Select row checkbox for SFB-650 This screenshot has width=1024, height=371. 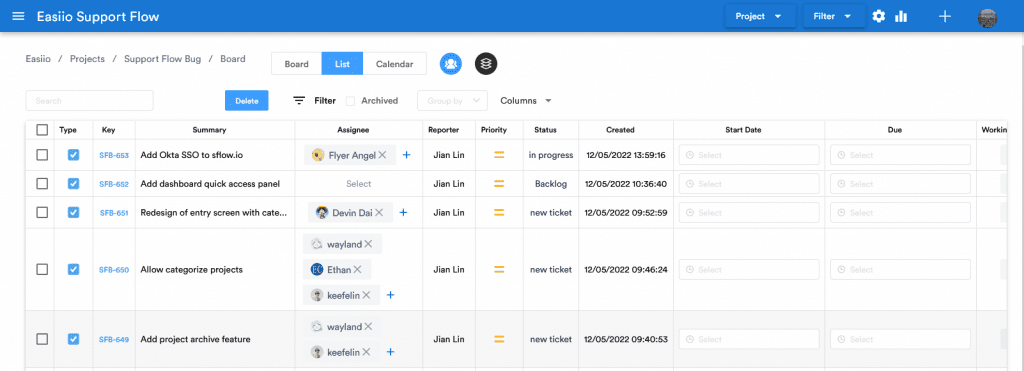click(42, 269)
